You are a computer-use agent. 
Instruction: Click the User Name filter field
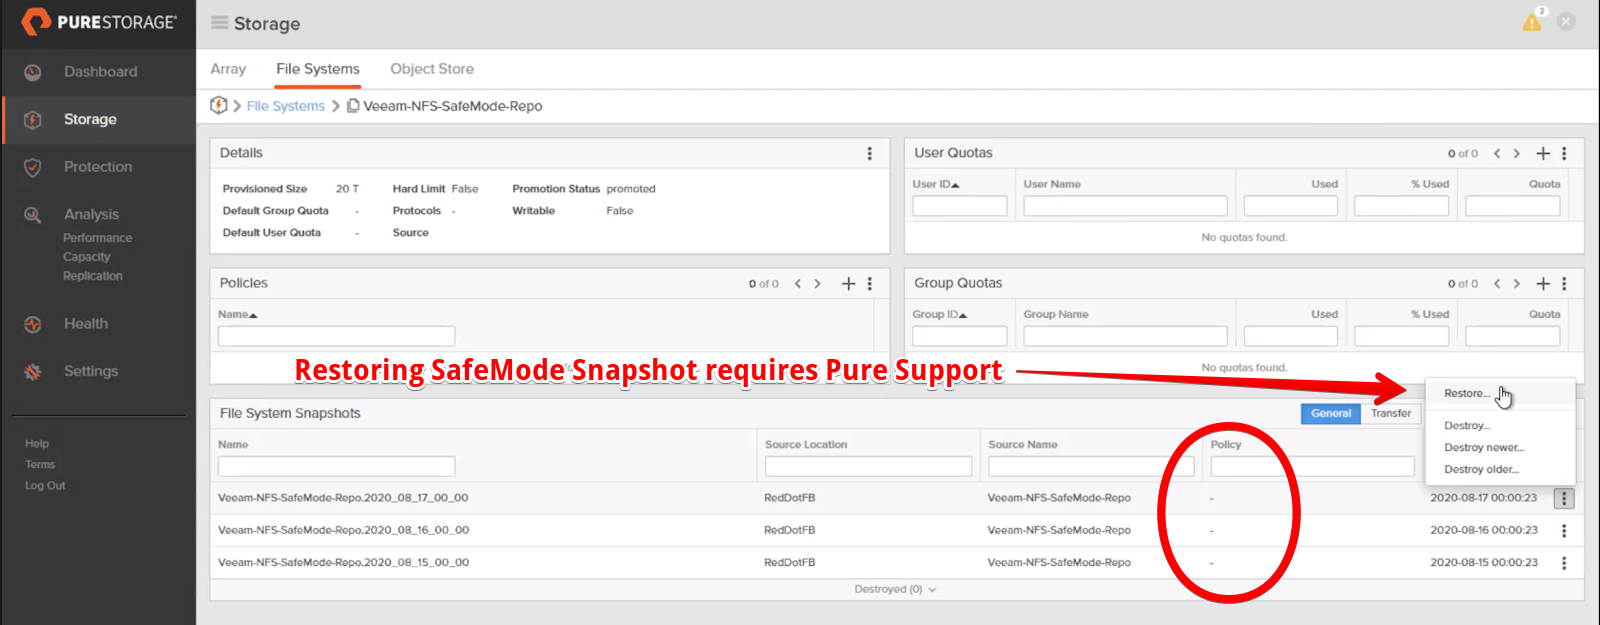[1125, 206]
